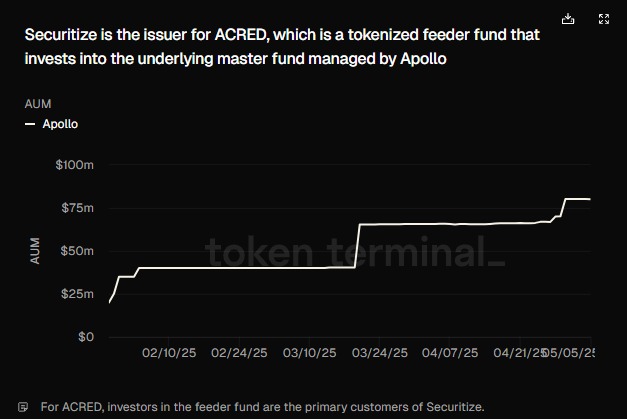Click the note icon beside the ACRED footnote

24,407
